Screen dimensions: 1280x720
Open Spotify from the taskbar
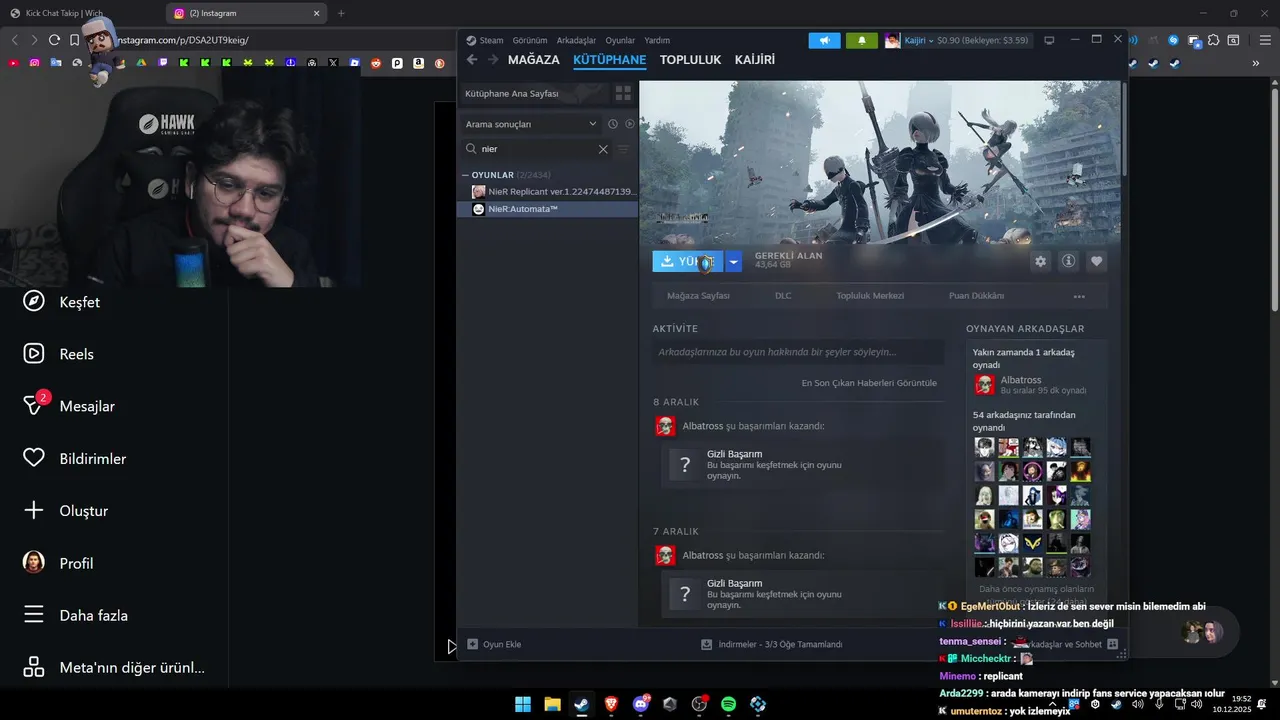pos(729,704)
